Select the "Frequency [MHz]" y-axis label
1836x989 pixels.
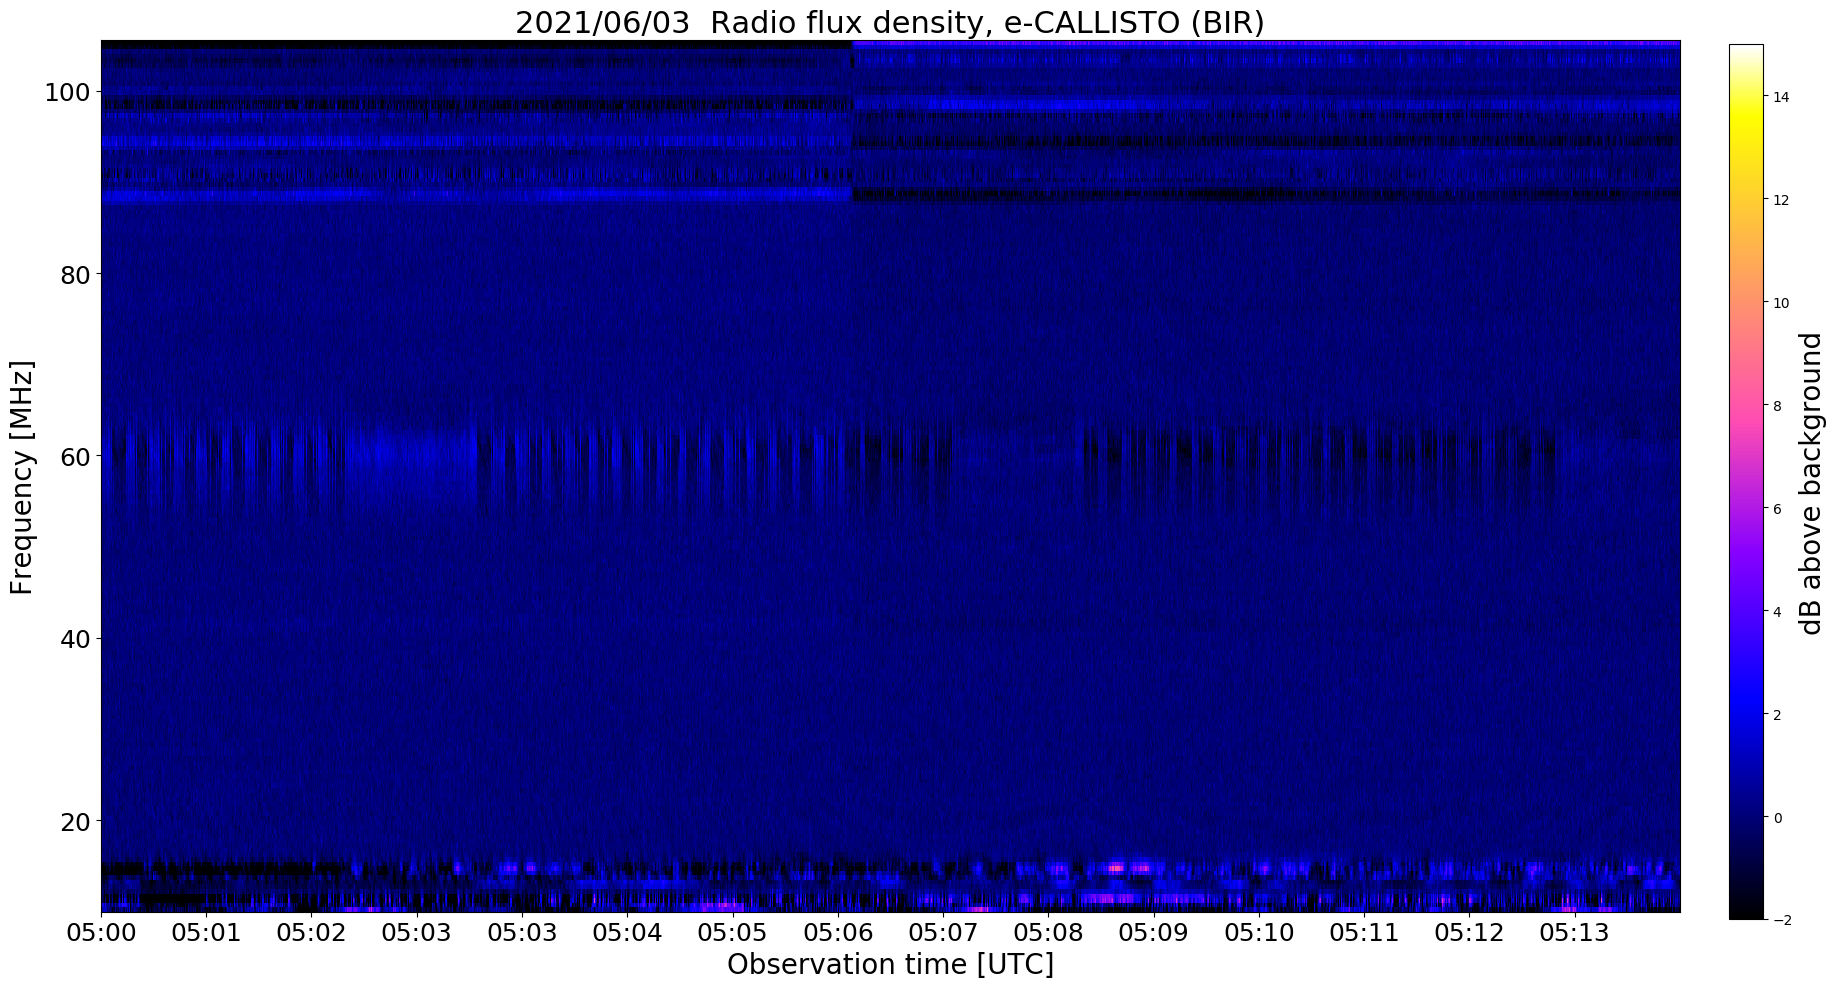click(22, 477)
